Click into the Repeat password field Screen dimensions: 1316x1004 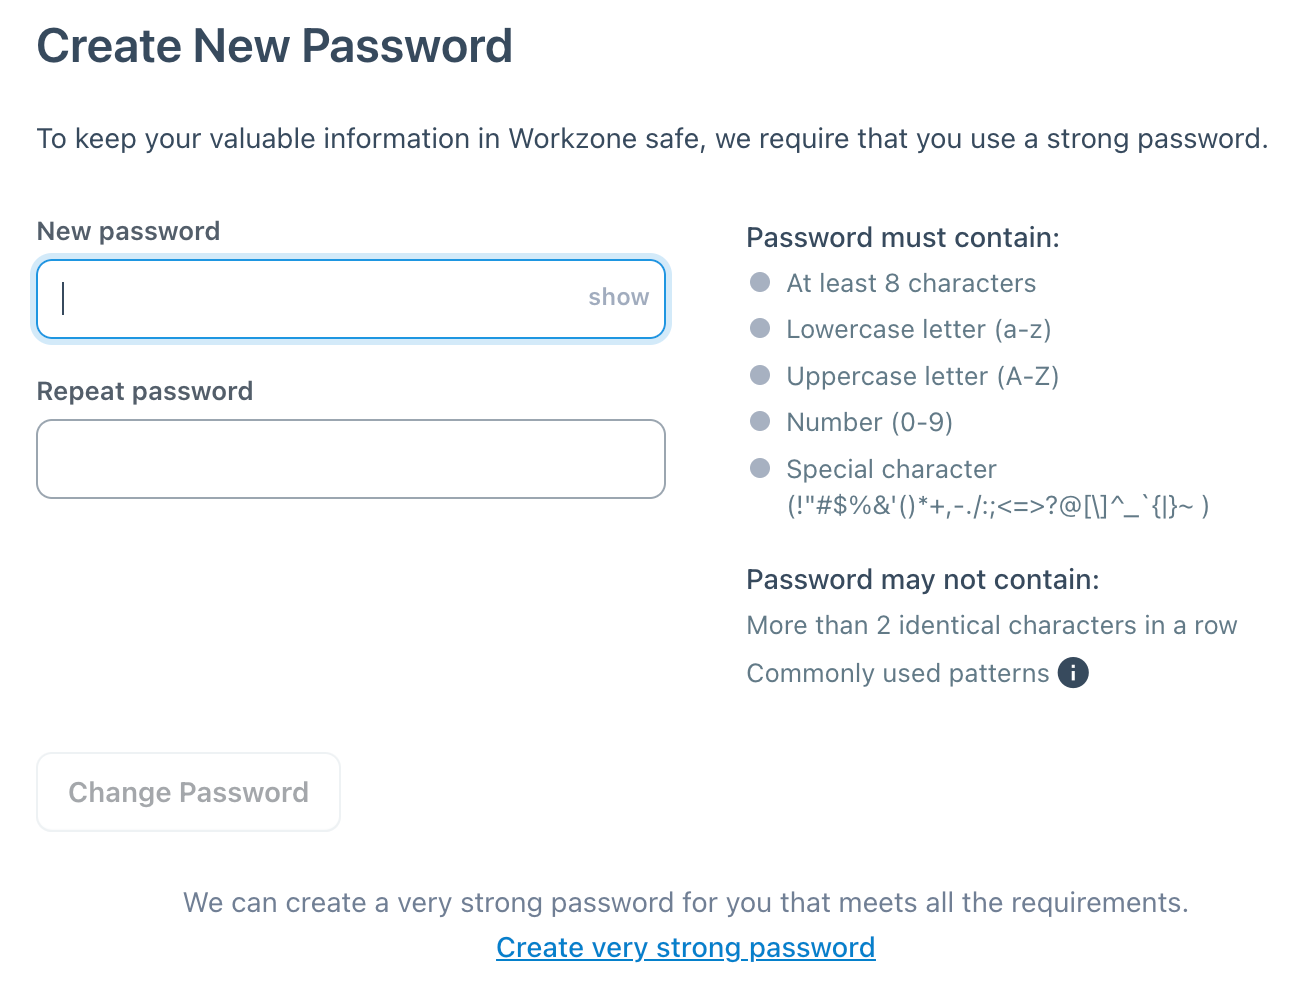351,459
